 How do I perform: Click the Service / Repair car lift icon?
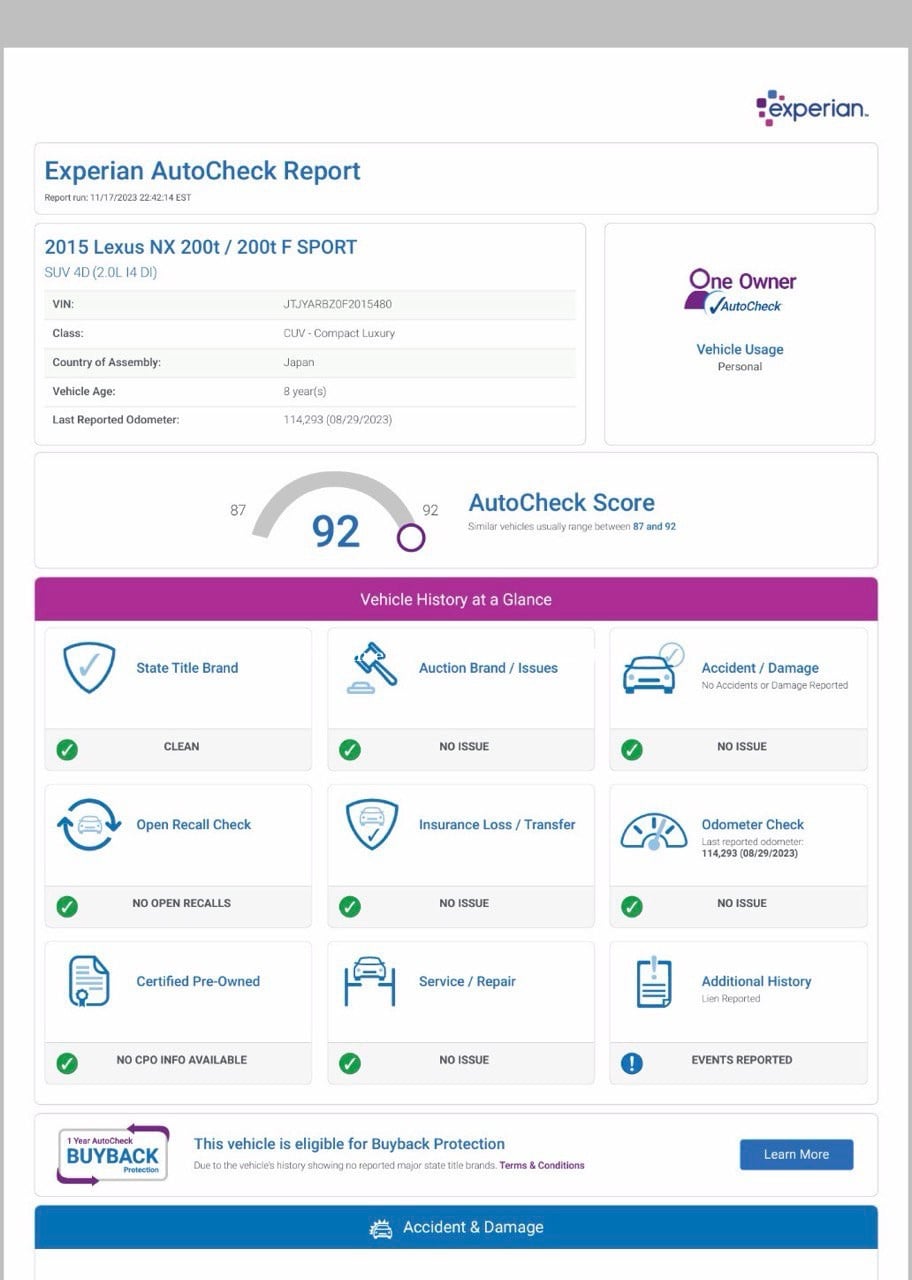click(x=371, y=981)
